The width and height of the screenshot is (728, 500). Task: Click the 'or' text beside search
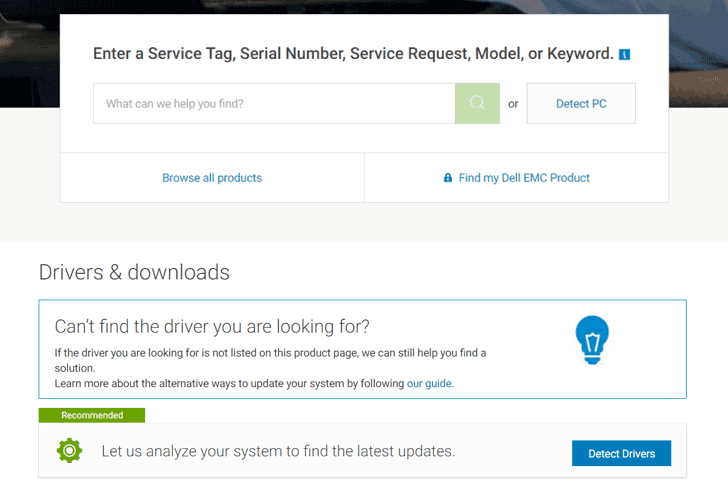(x=513, y=104)
